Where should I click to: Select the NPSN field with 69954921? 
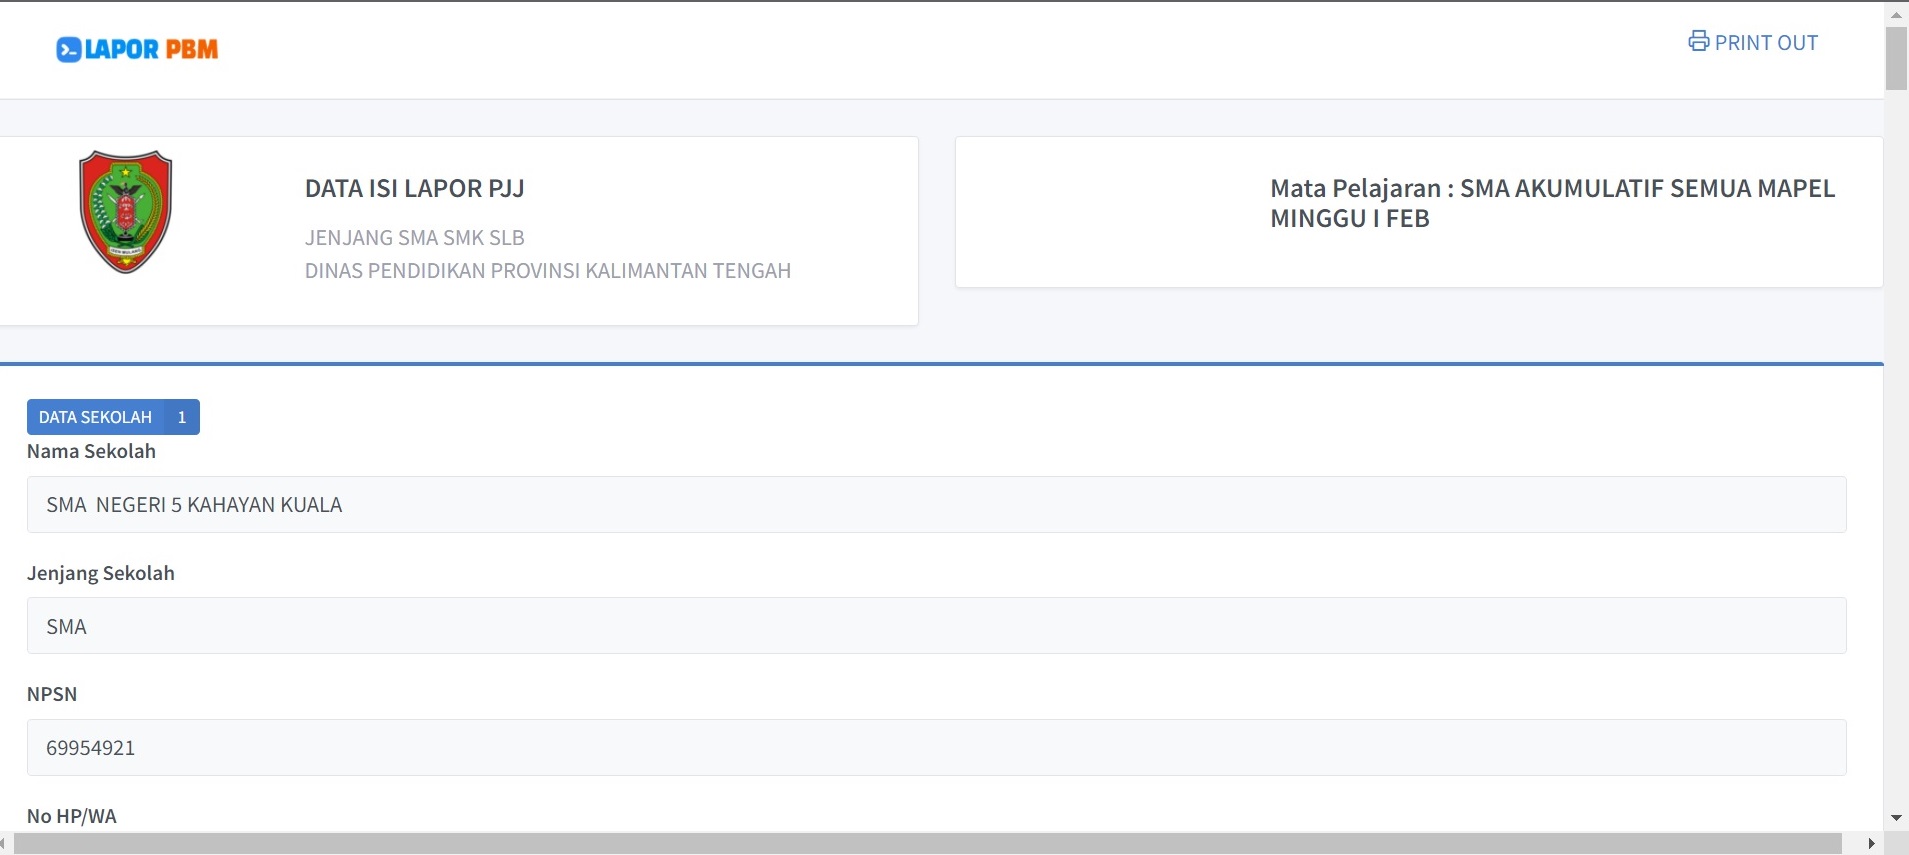tap(936, 748)
